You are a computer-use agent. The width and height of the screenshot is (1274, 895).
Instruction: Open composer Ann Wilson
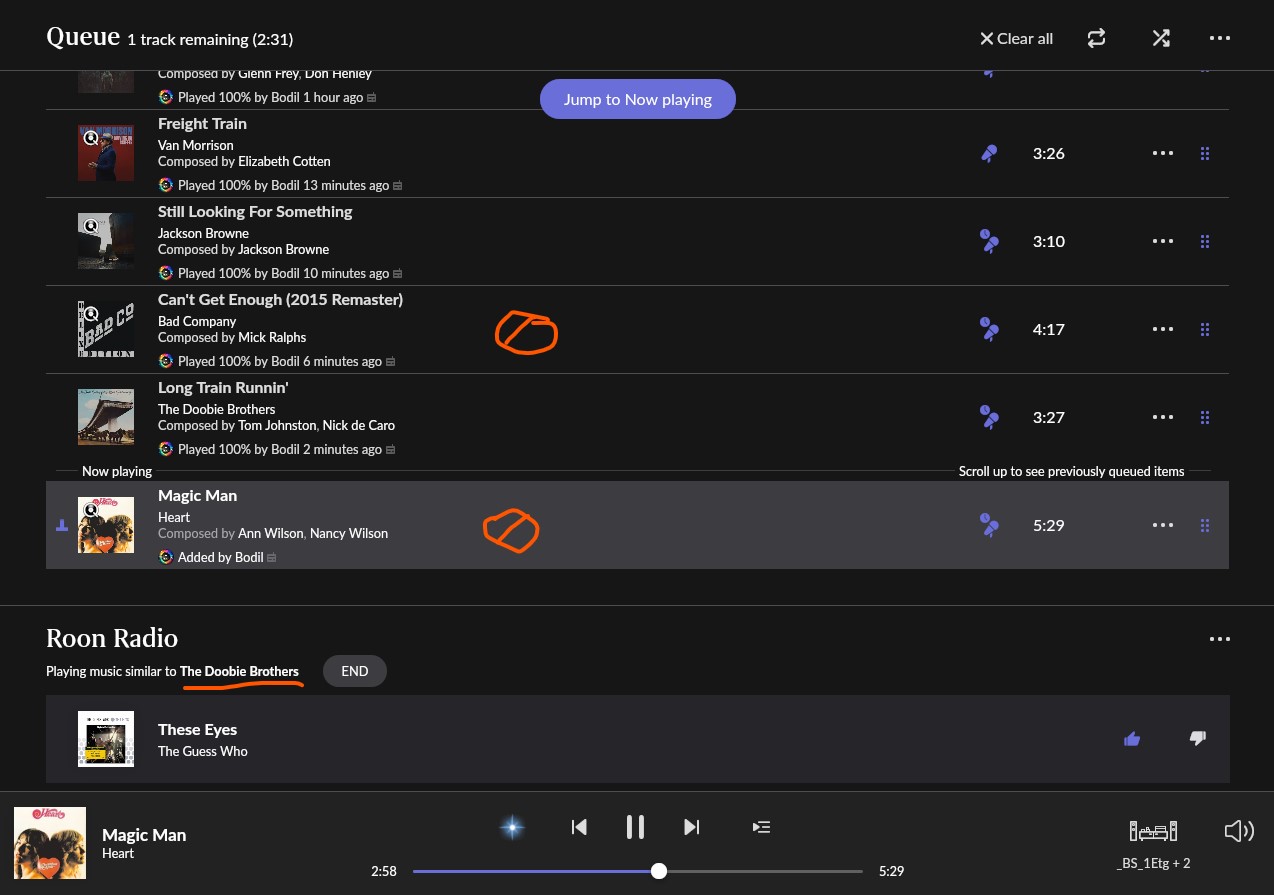tap(270, 533)
